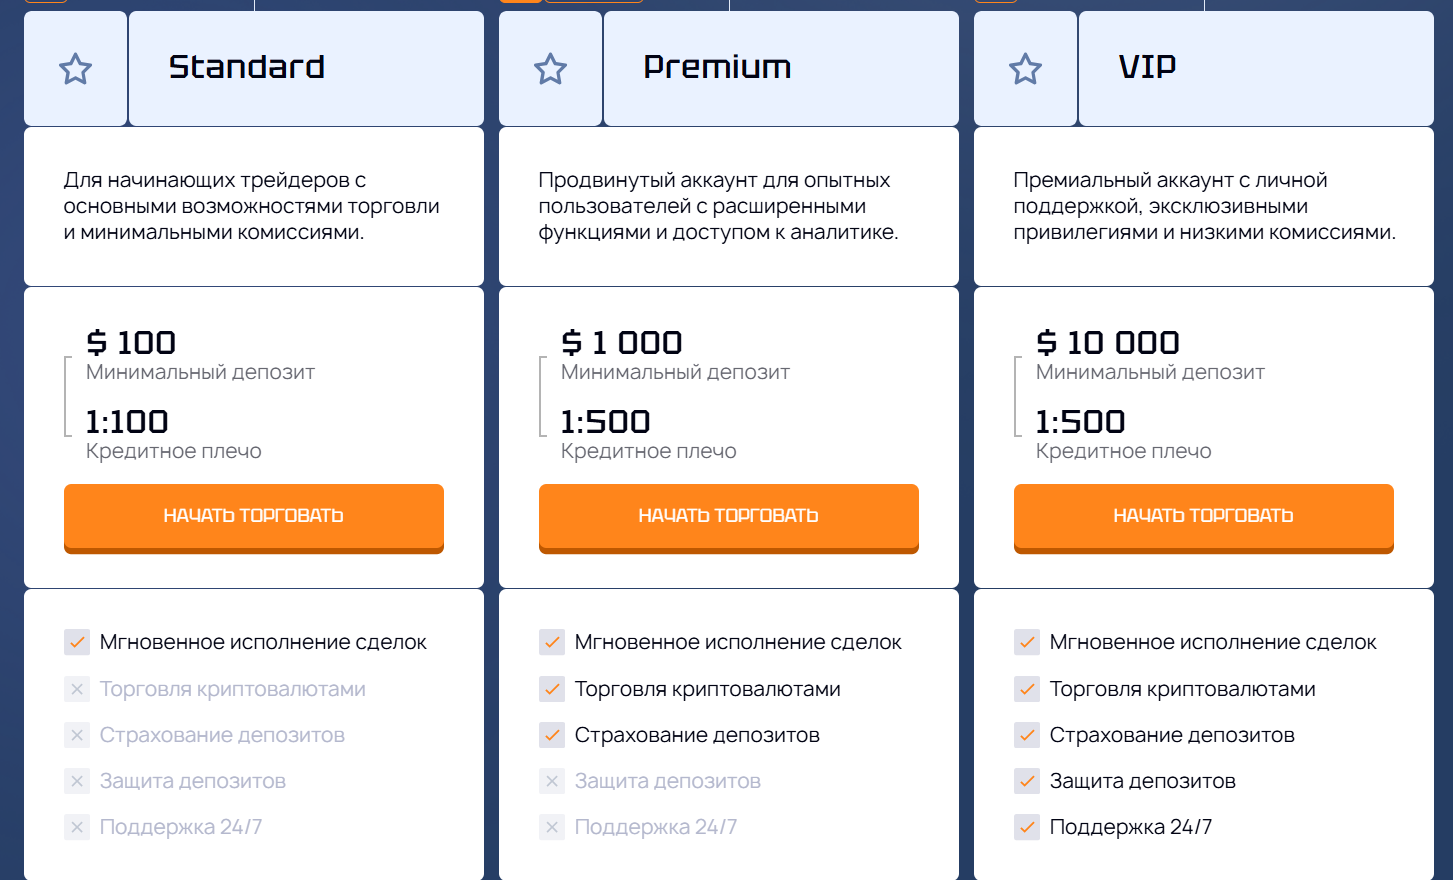Viewport: 1453px width, 880px height.
Task: Click Premium's Страхование депозитов checkmark
Action: [552, 735]
